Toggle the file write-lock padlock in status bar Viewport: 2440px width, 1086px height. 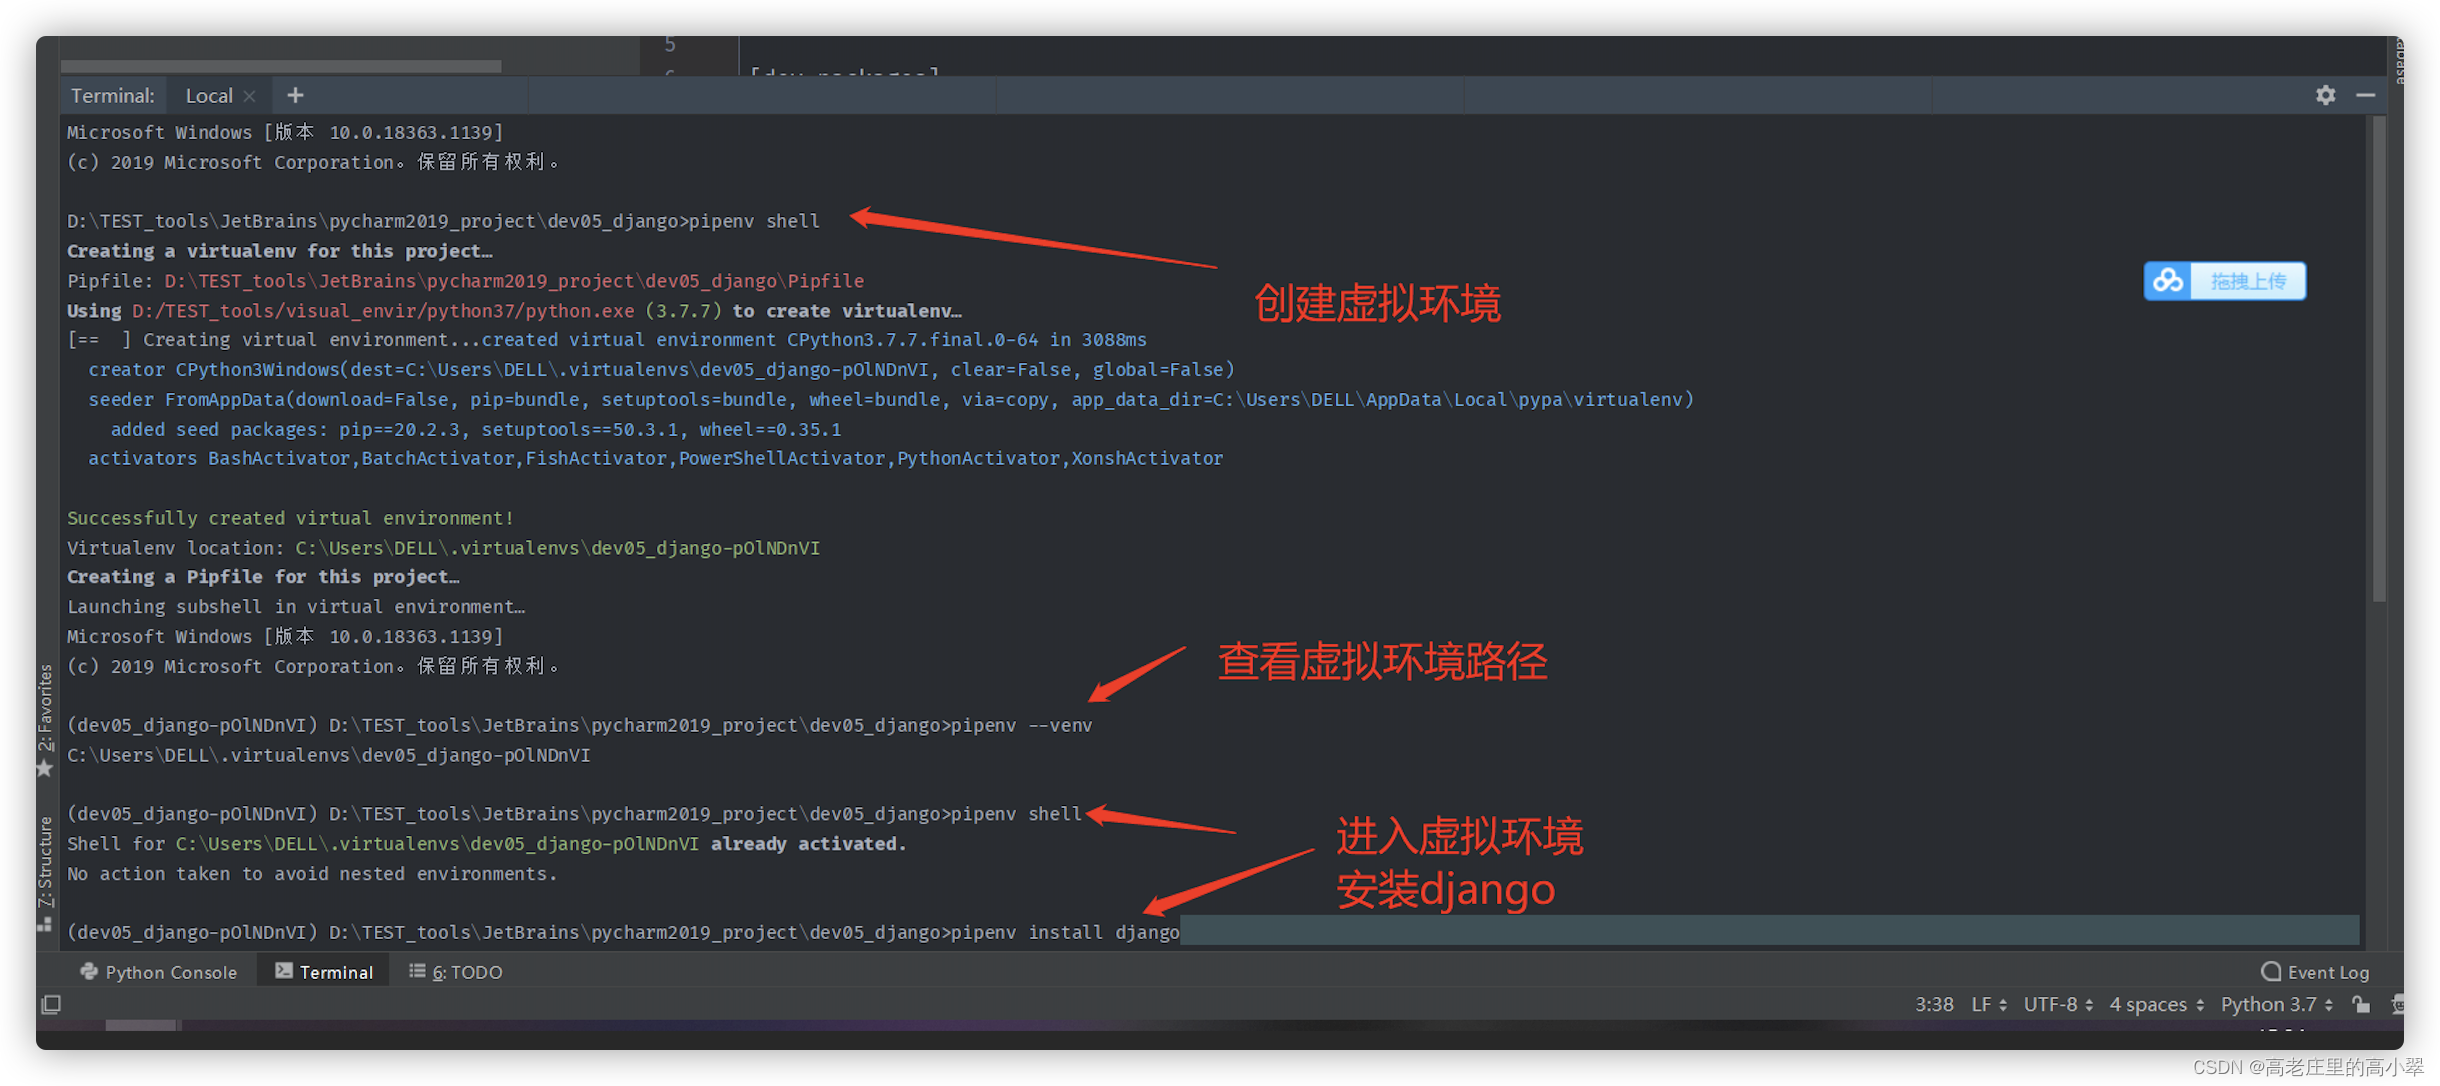2360,1004
